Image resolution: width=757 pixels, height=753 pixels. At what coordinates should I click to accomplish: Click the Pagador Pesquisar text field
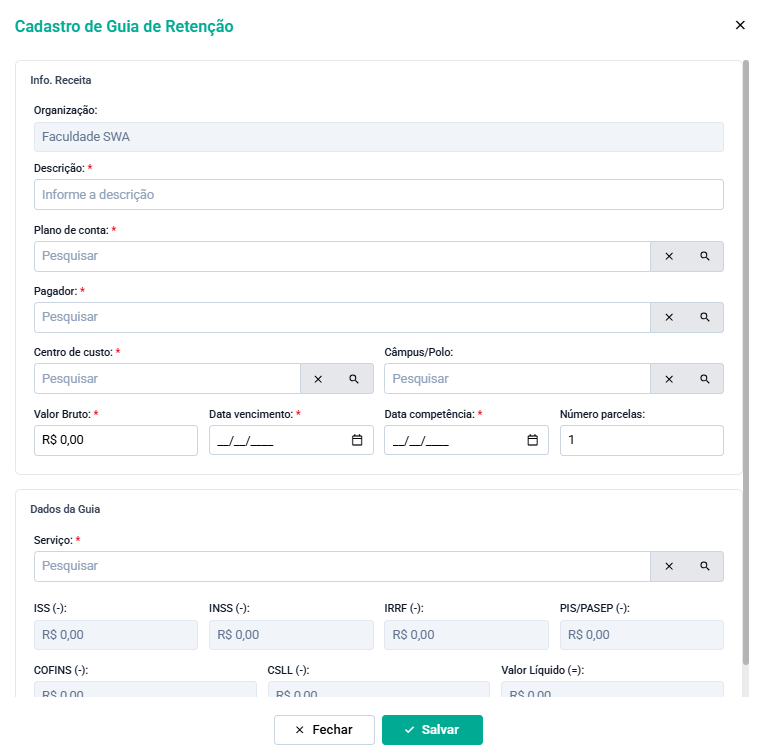(342, 317)
